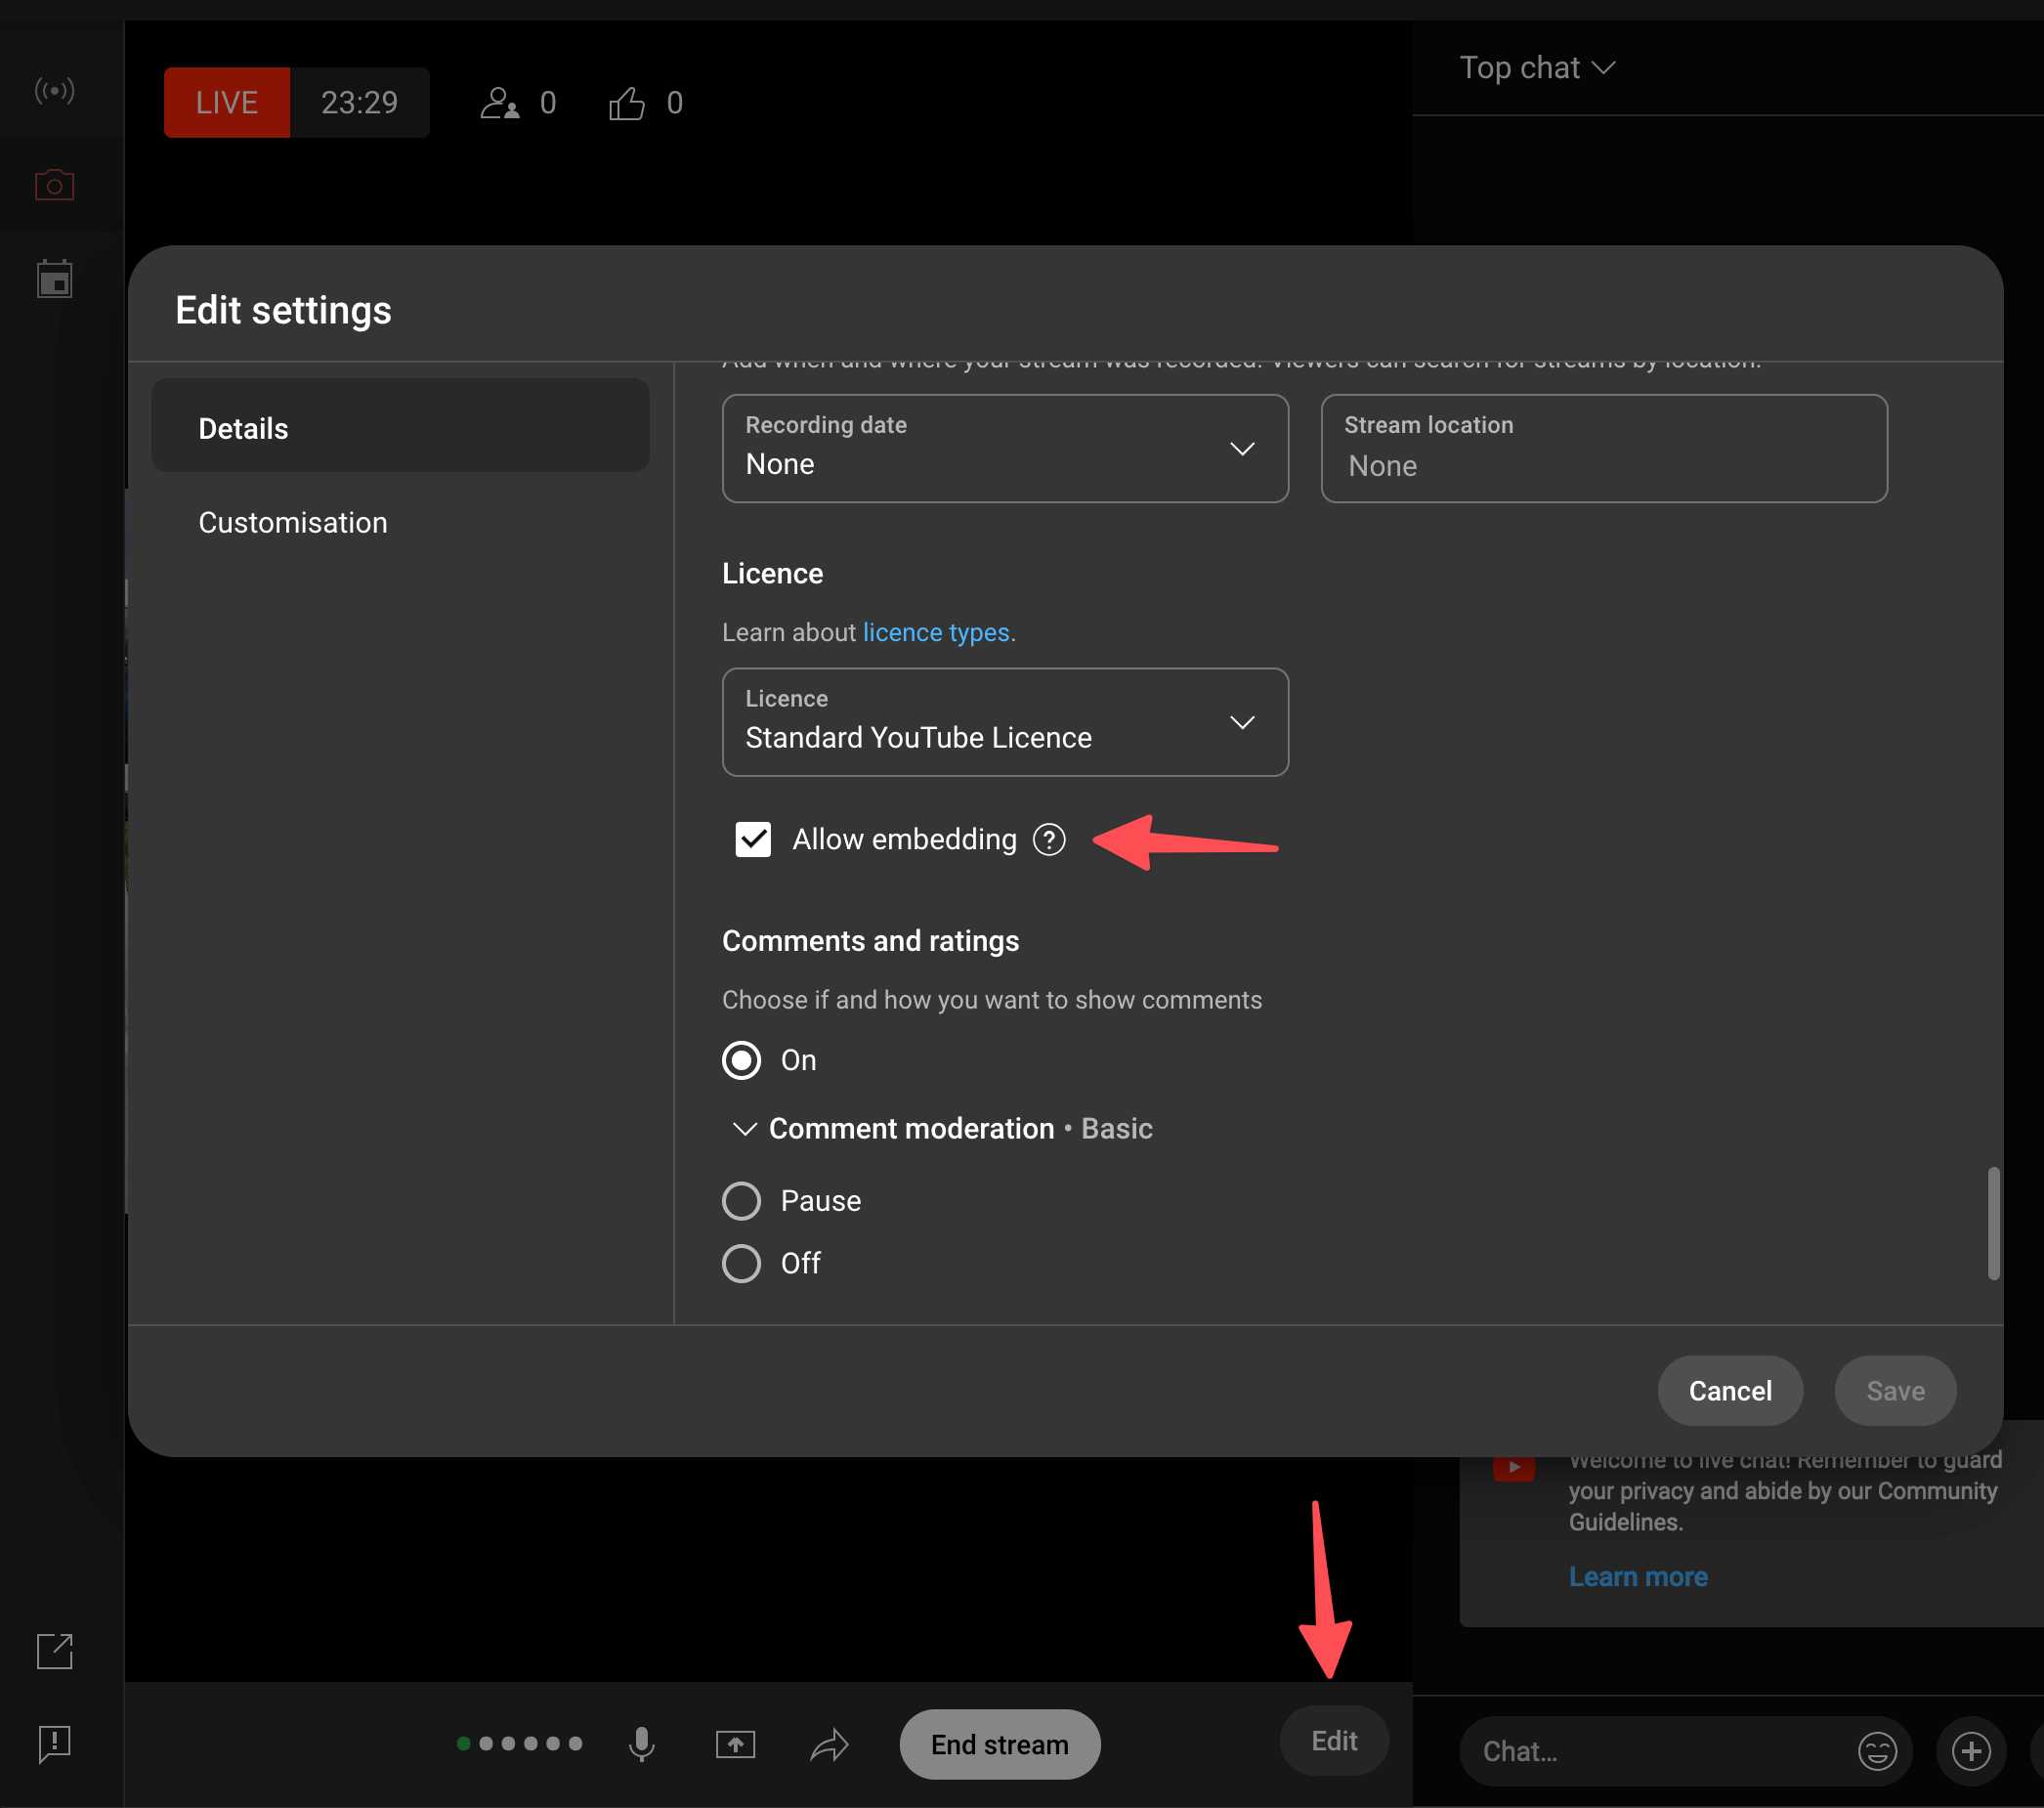The height and width of the screenshot is (1808, 2044).
Task: Click the share arrow icon
Action: click(x=829, y=1744)
